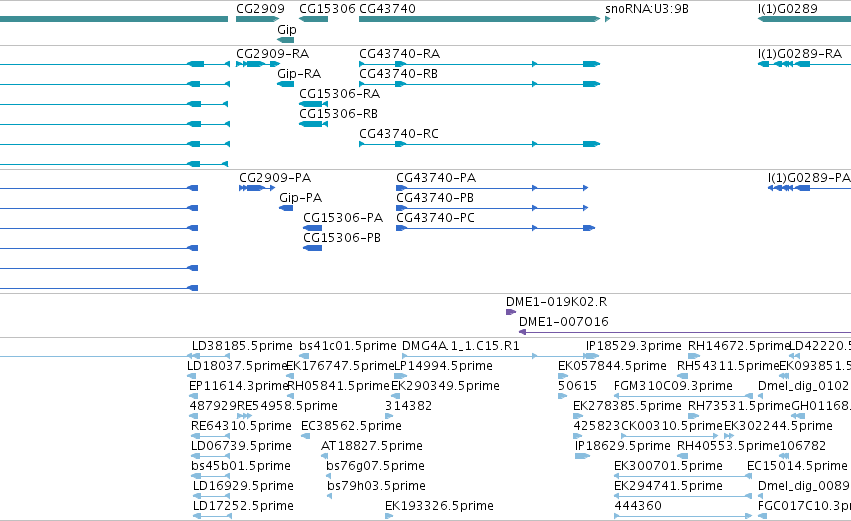This screenshot has width=851, height=521.
Task: Select the EC38562.5prime EST label
Action: [351, 427]
